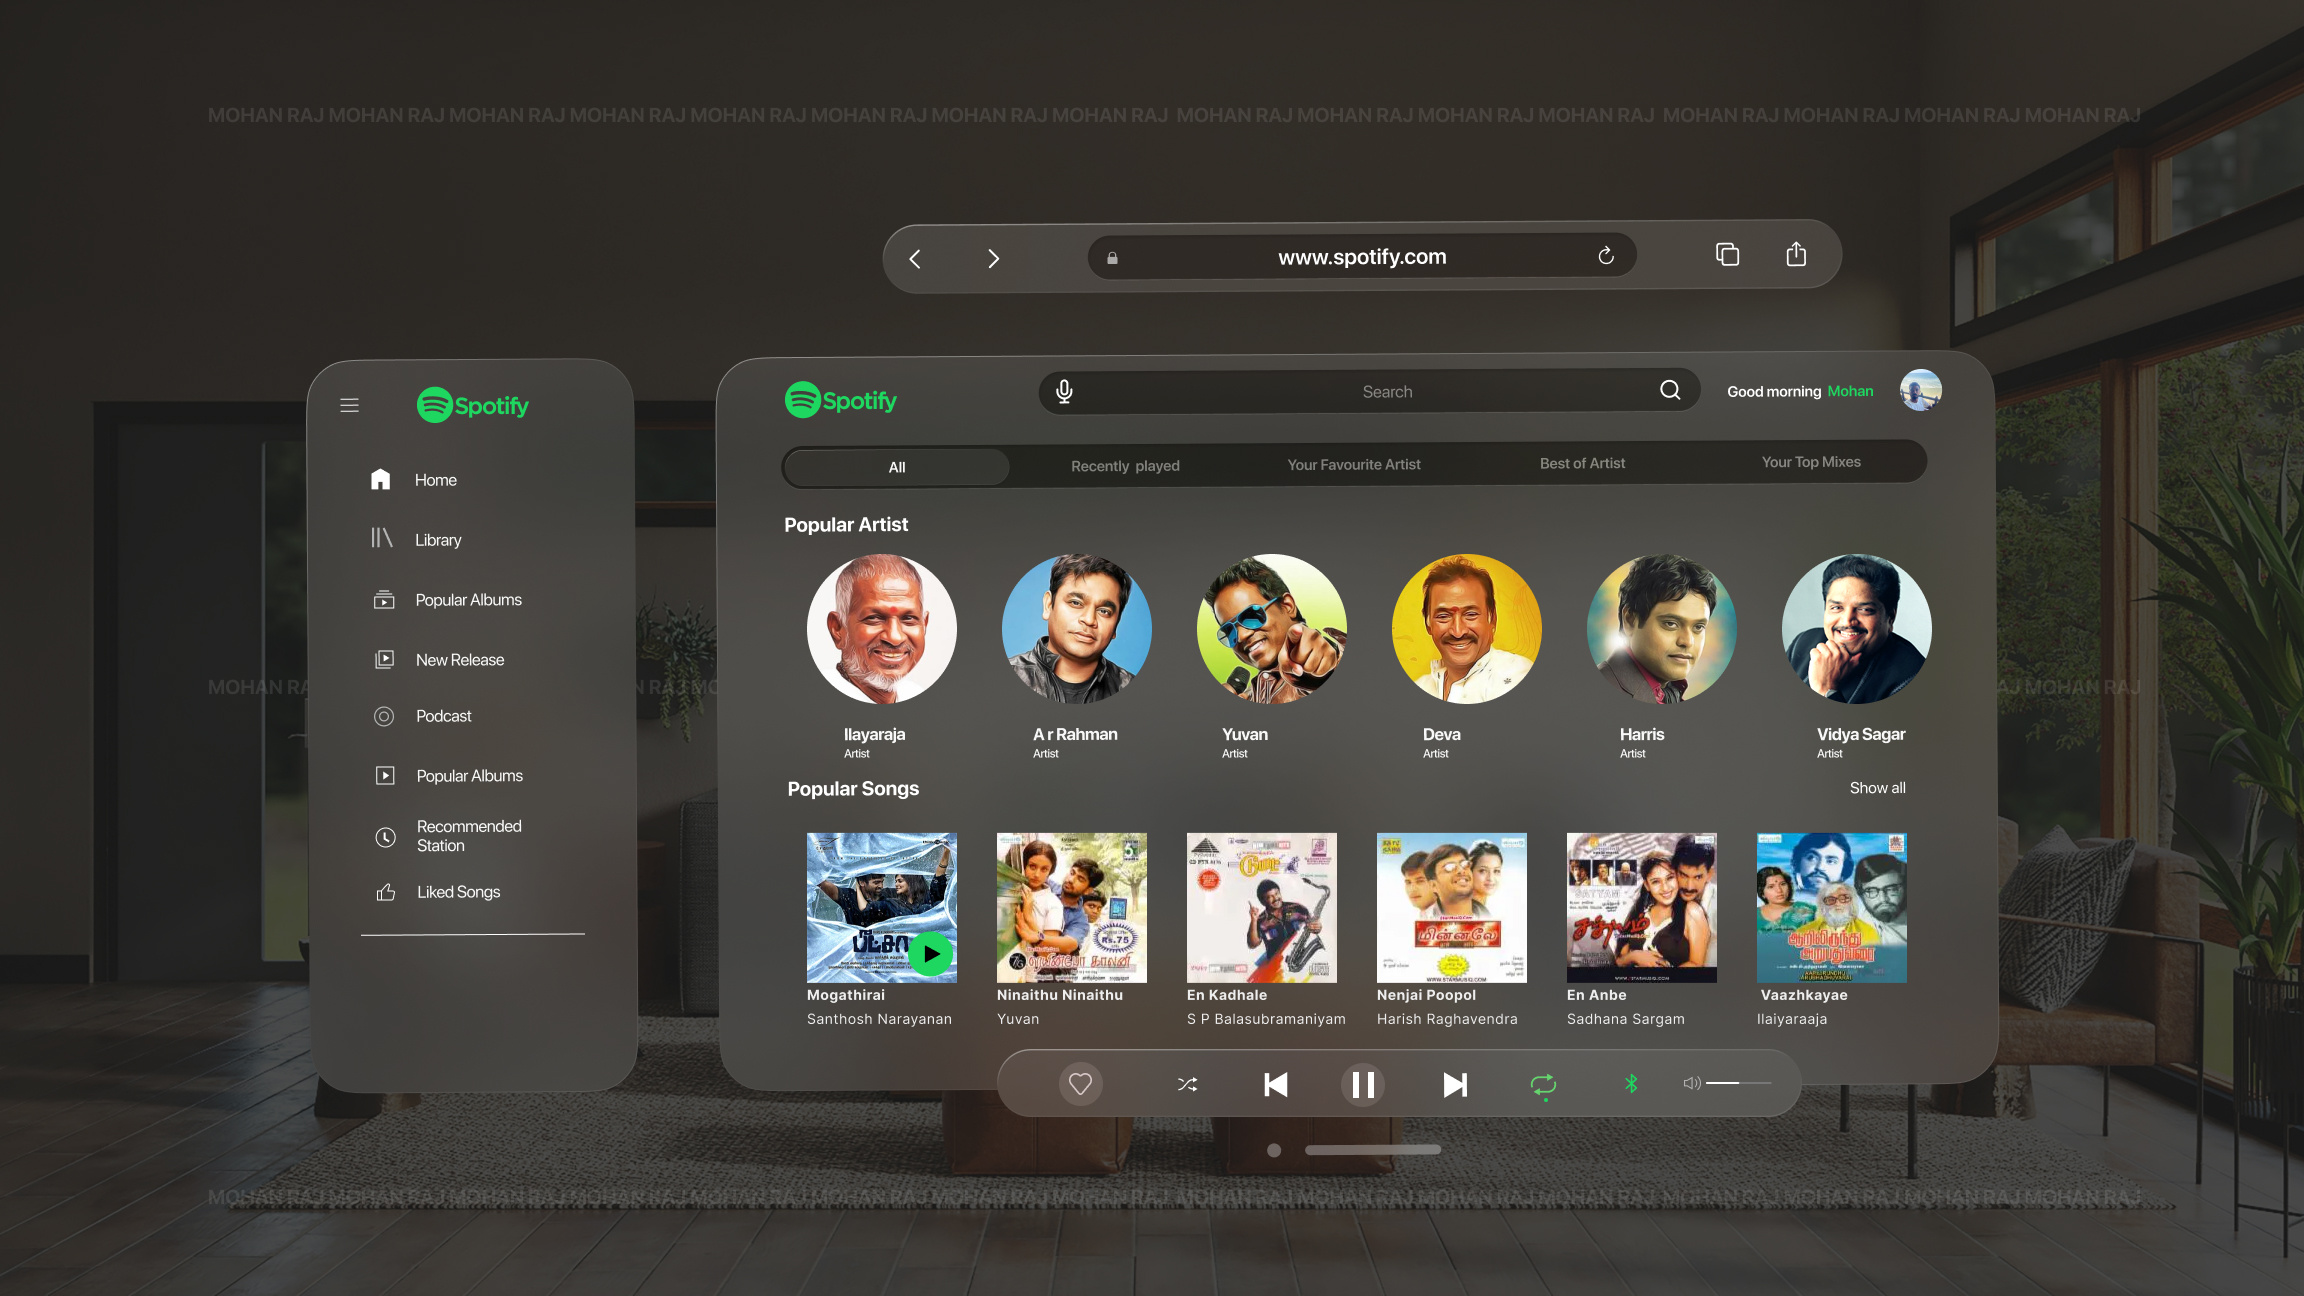Viewport: 2304px width, 1296px height.
Task: Open the New Release section icon
Action: click(x=385, y=659)
